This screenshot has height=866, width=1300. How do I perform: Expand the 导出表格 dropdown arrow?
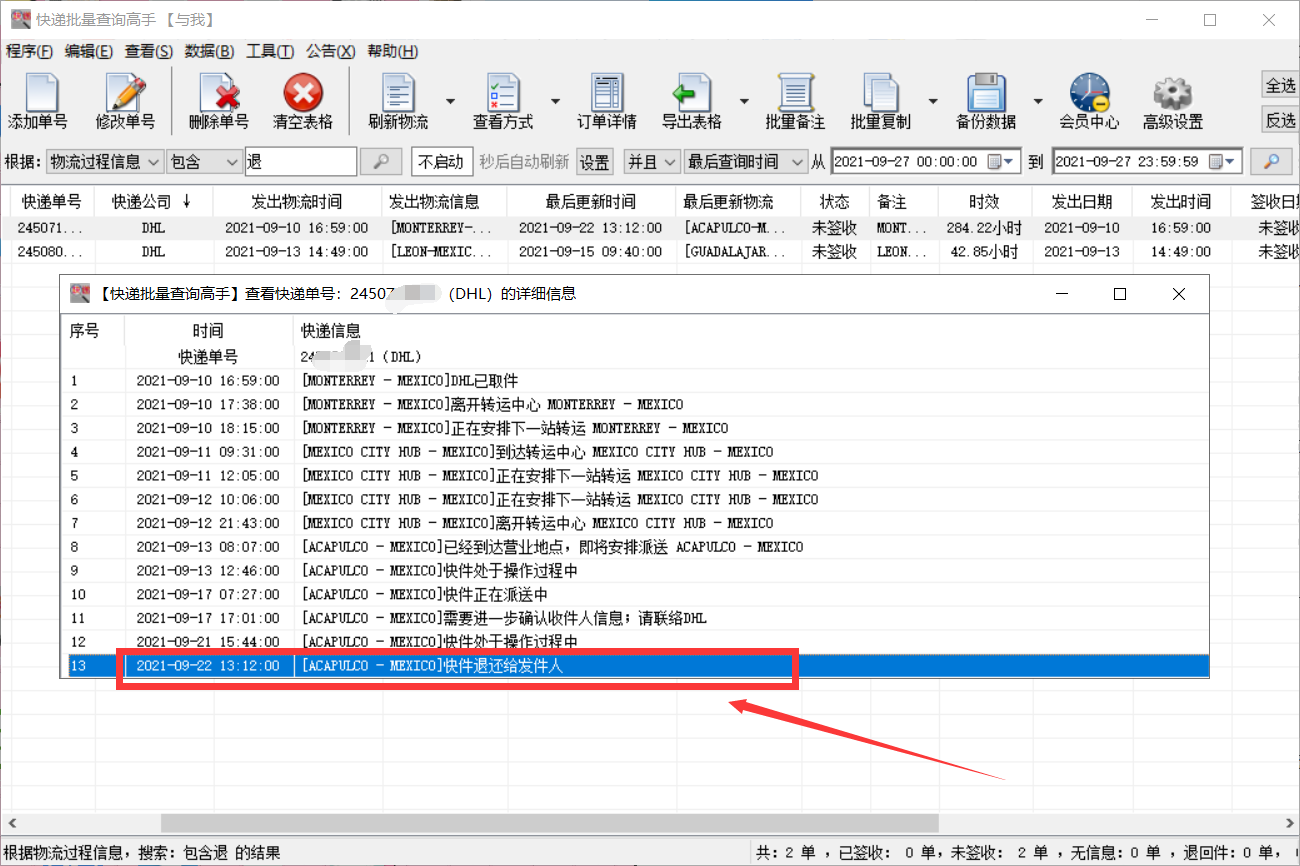(x=744, y=101)
